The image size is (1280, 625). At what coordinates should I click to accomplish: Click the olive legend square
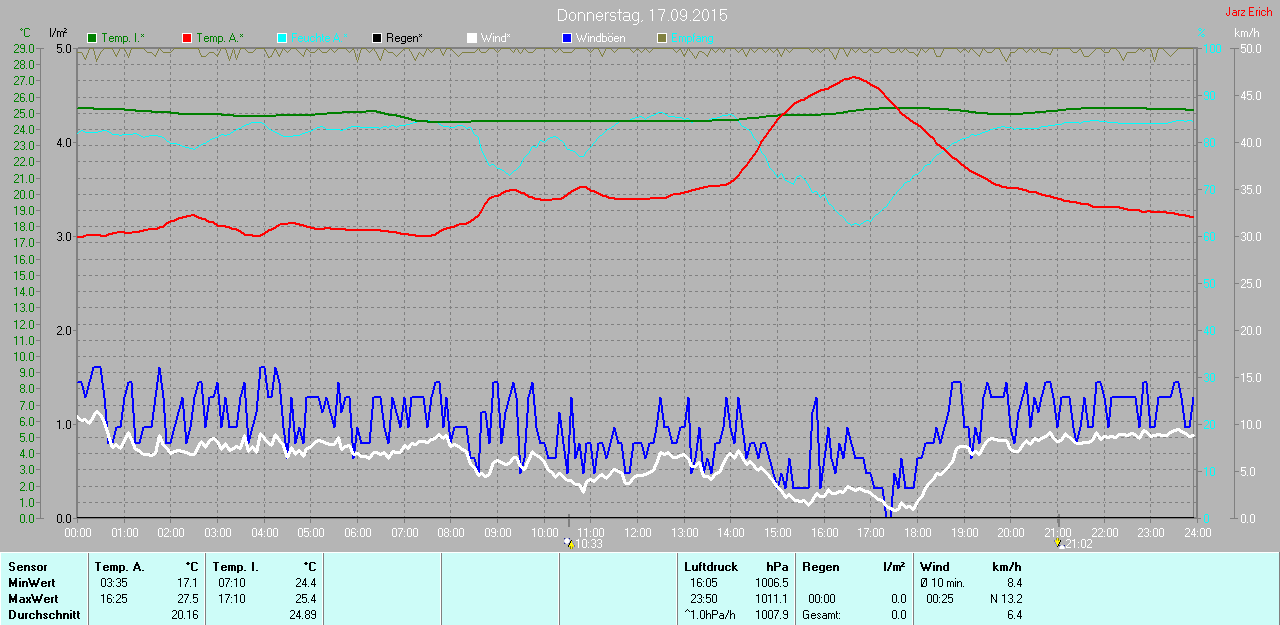click(661, 38)
